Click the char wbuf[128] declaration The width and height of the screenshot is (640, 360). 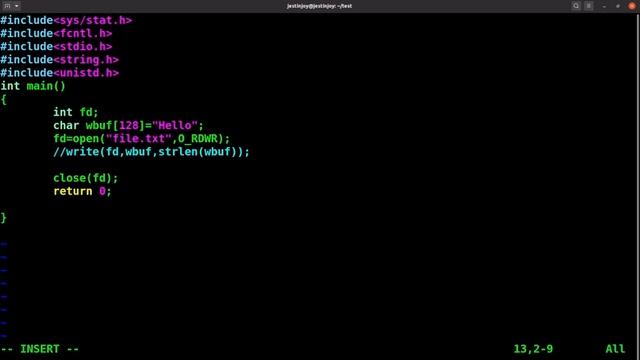click(128, 125)
